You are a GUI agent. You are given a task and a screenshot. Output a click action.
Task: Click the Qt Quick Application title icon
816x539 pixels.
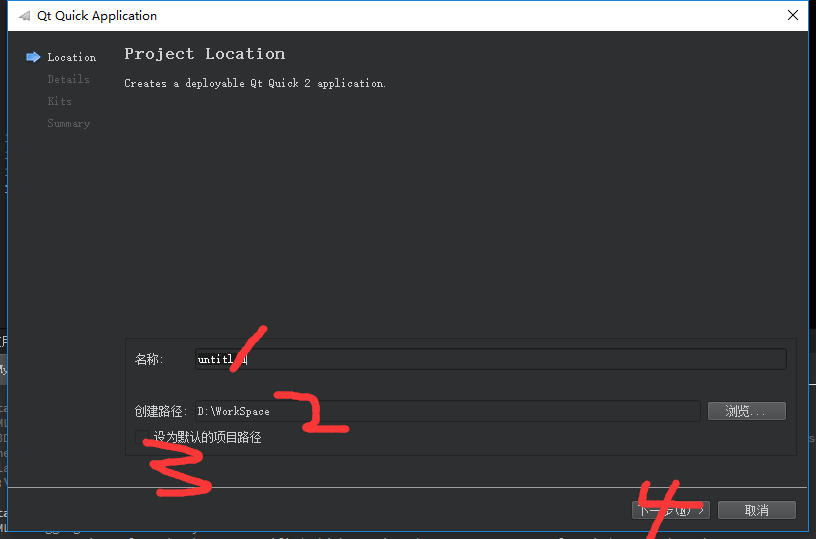[x=24, y=16]
